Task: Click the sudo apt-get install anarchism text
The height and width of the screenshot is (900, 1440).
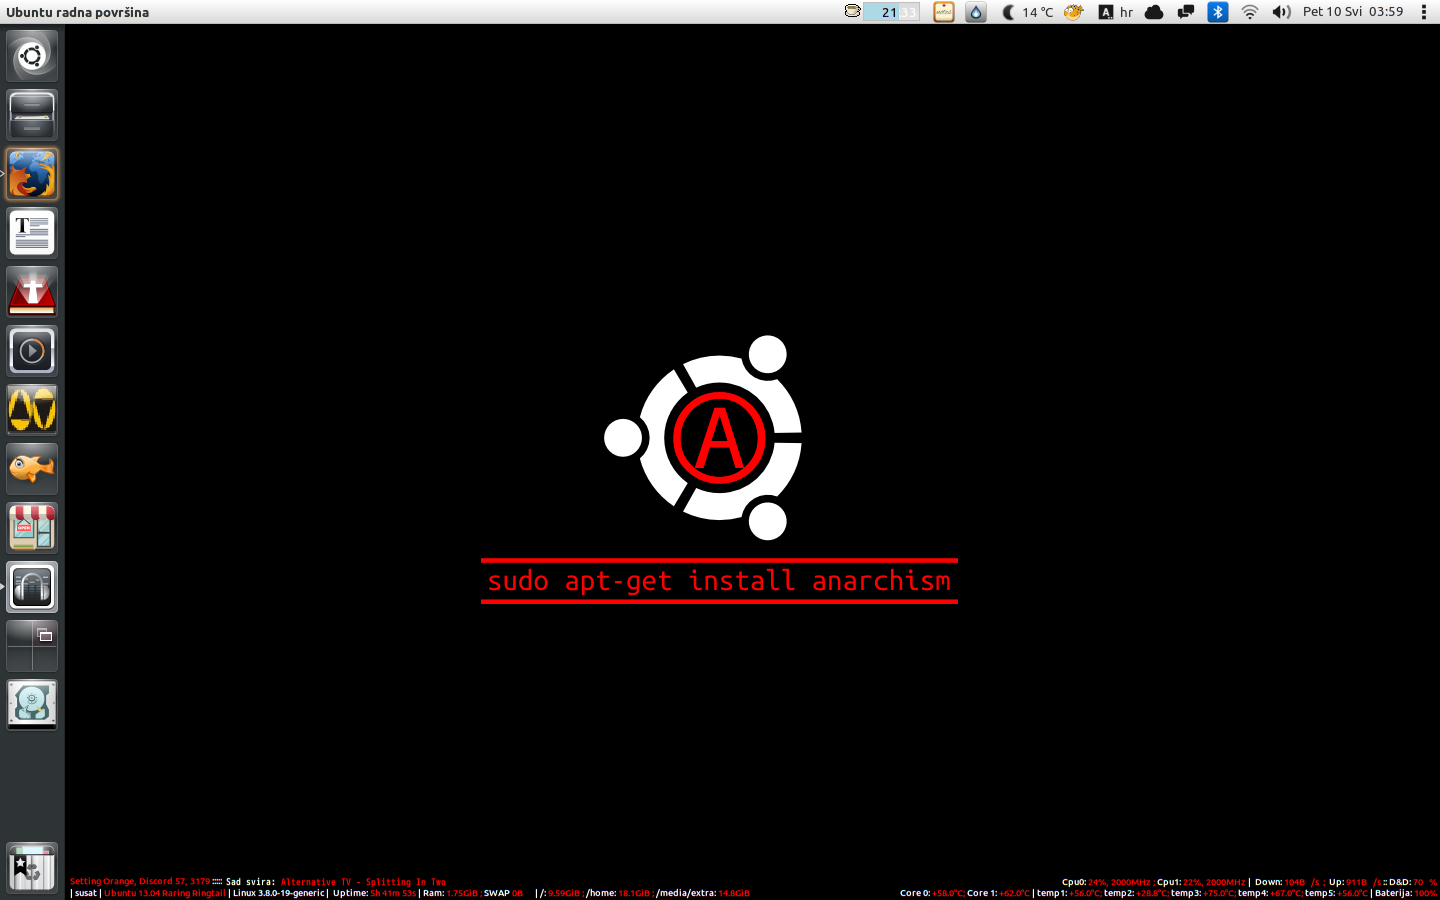Action: [x=719, y=581]
